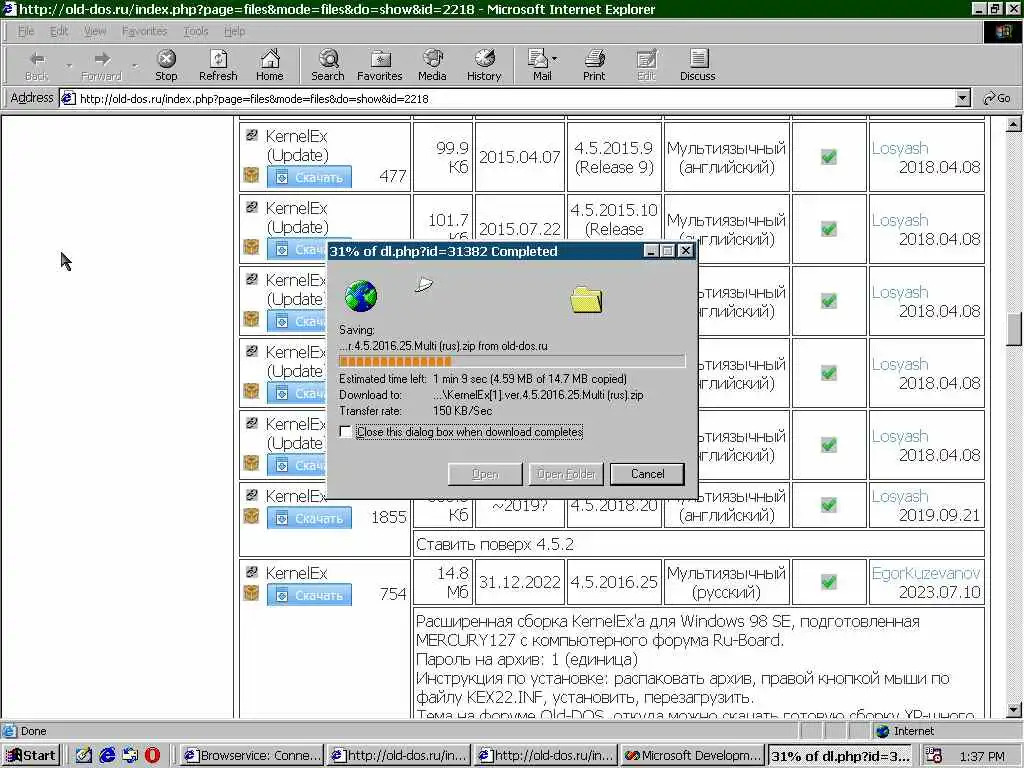Click the folder icon in download dialog
Viewport: 1024px width, 768px height.
pos(586,300)
